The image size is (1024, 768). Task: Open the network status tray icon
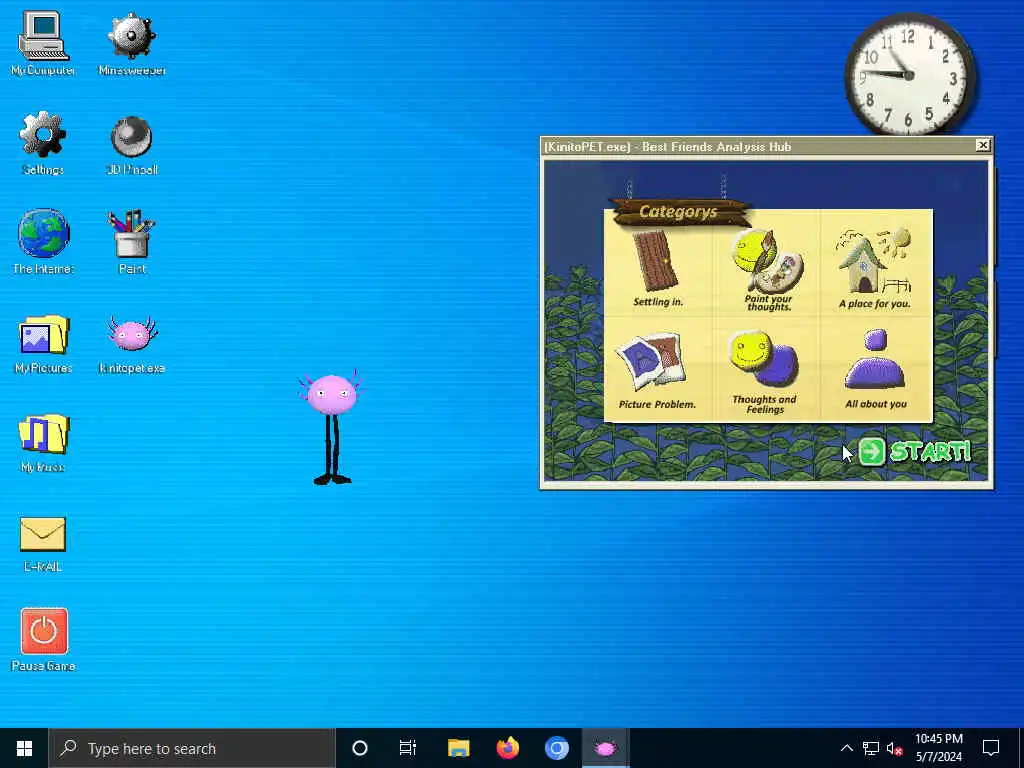click(x=871, y=748)
